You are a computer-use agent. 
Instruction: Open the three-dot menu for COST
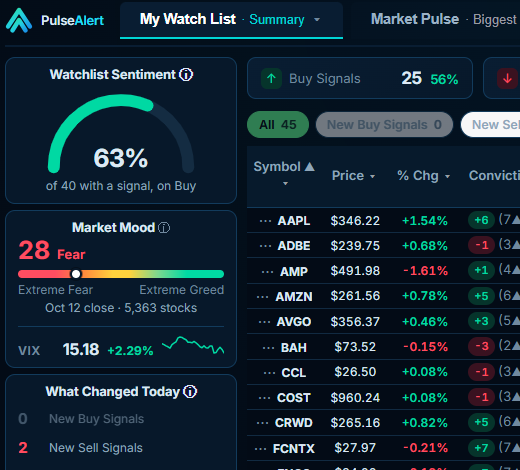(265, 398)
